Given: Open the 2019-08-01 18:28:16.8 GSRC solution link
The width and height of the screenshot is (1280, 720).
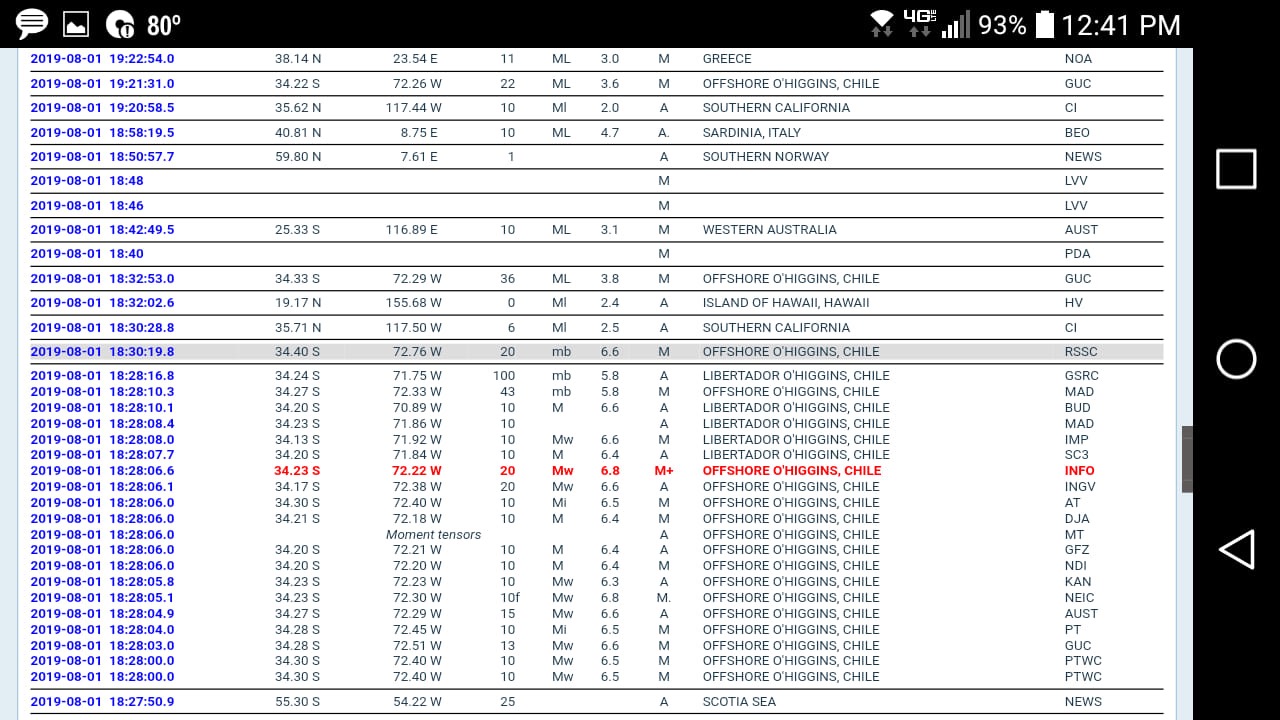Looking at the screenshot, I should click(102, 376).
